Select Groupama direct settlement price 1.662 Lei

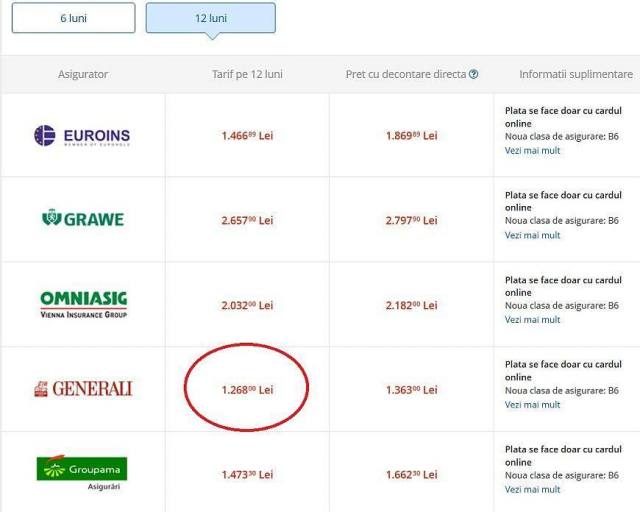click(411, 474)
